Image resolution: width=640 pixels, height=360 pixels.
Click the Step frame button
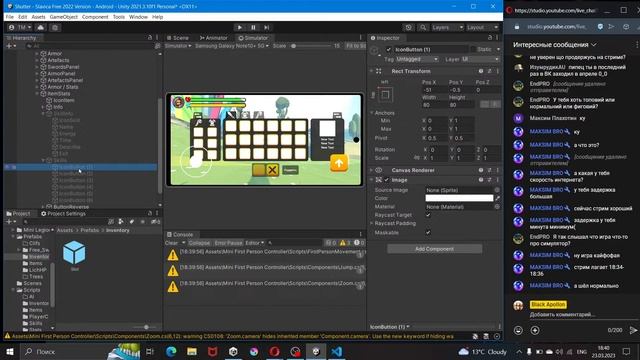tap(267, 27)
